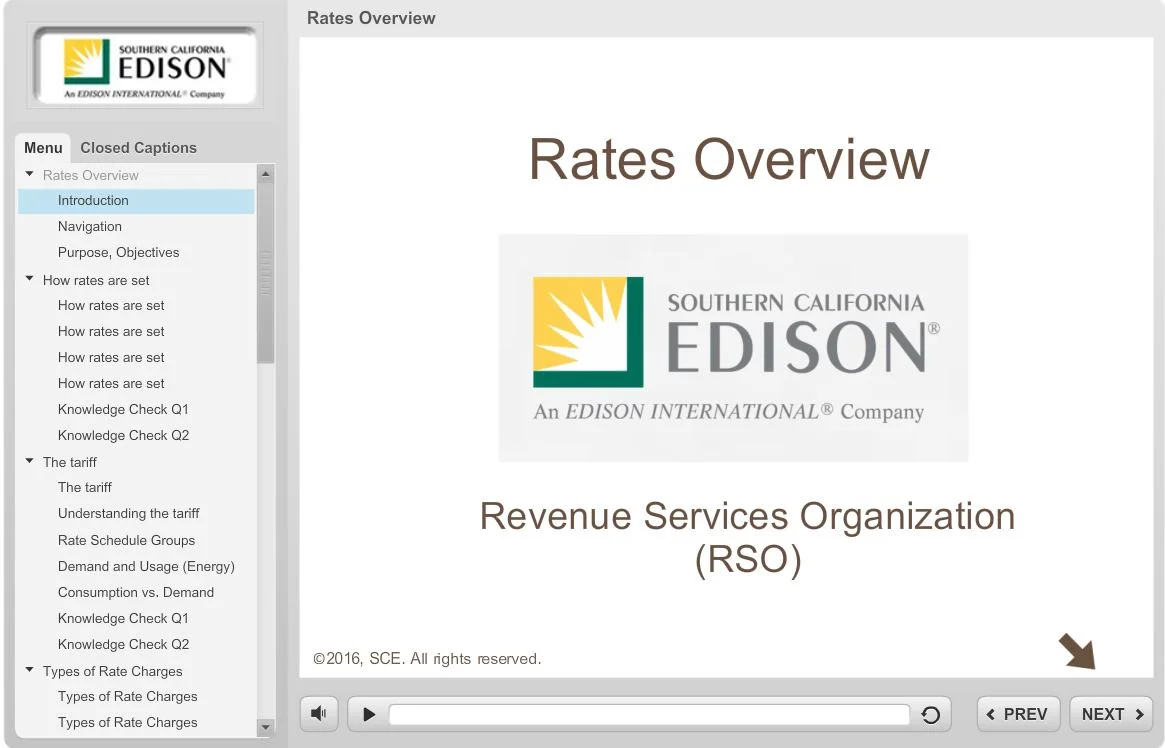1165x748 pixels.
Task: Click the menu scrollbar up arrow
Action: click(x=265, y=174)
